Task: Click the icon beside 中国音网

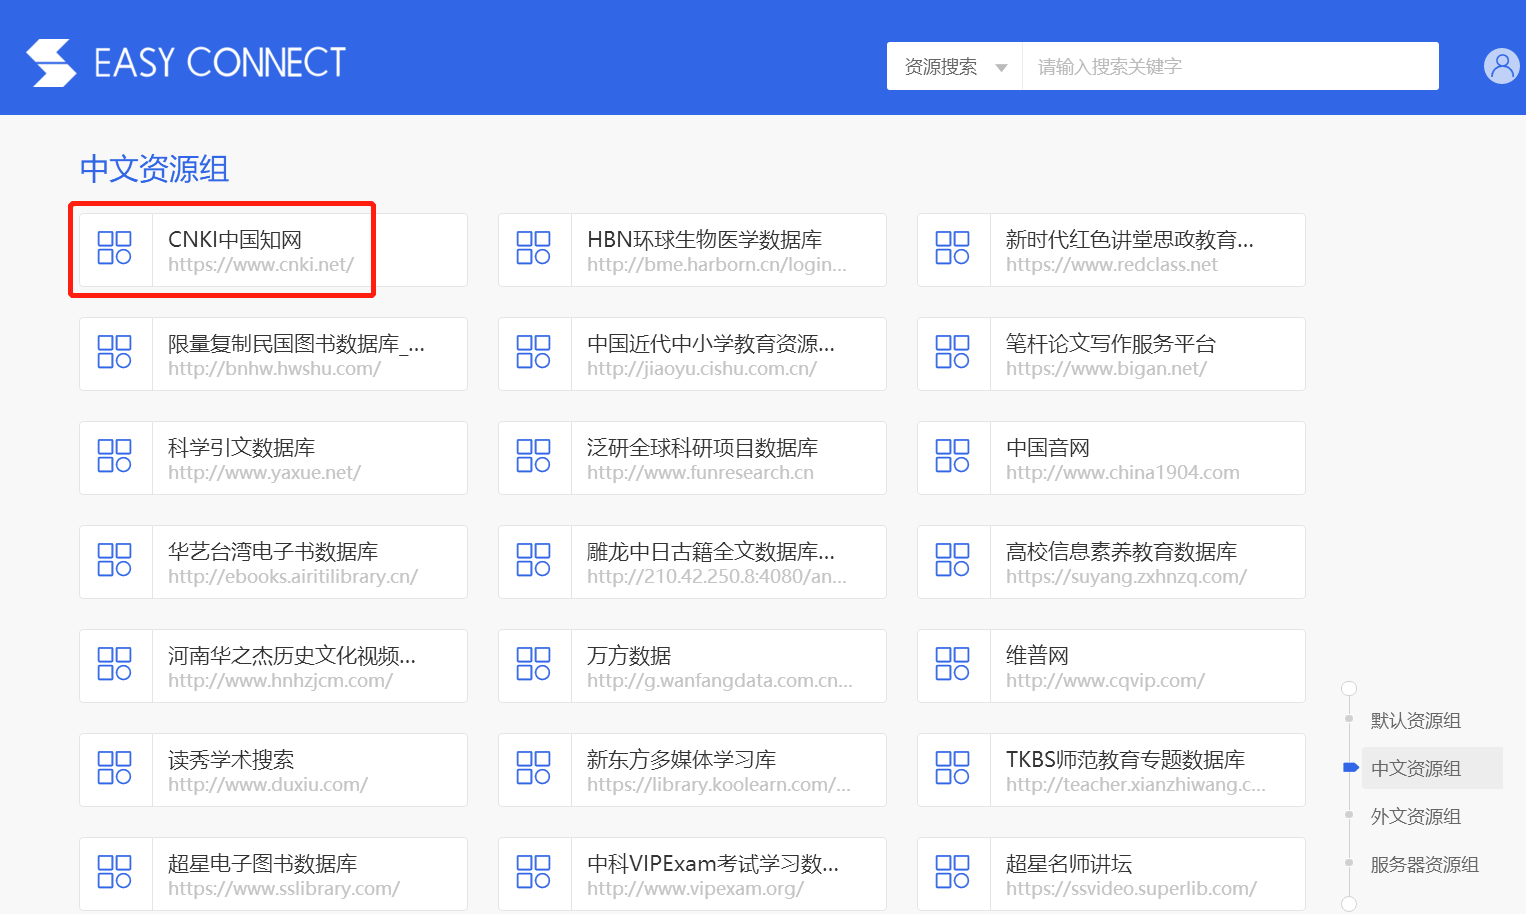Action: pos(952,456)
